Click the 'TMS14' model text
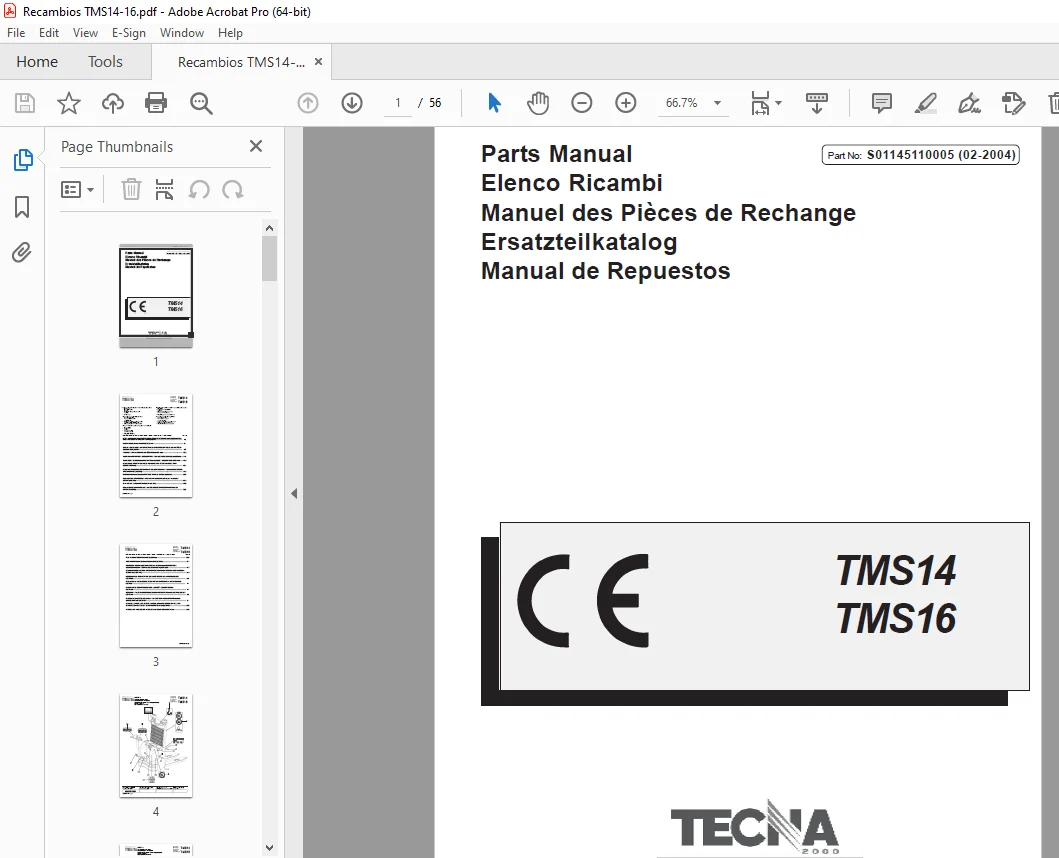This screenshot has width=1059, height=858. point(896,571)
